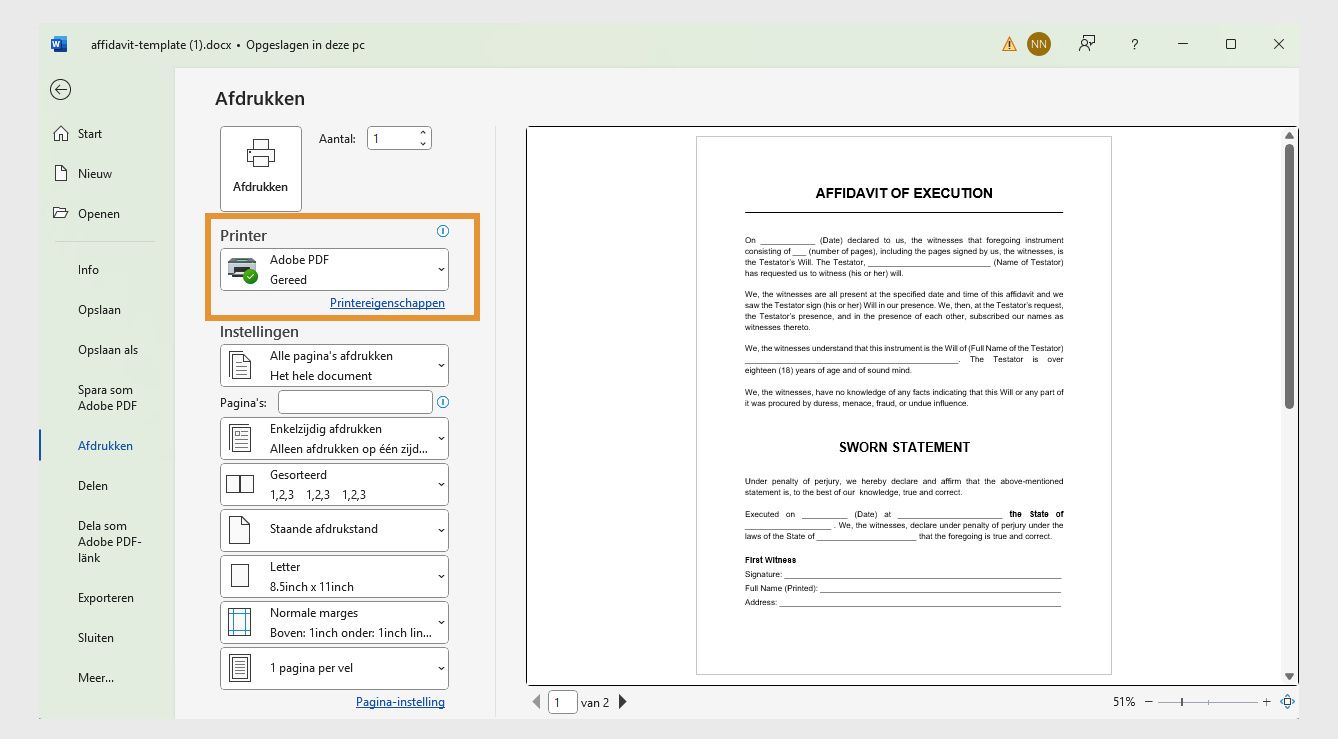
Task: Click the warning triangle in the title bar
Action: tap(1009, 44)
